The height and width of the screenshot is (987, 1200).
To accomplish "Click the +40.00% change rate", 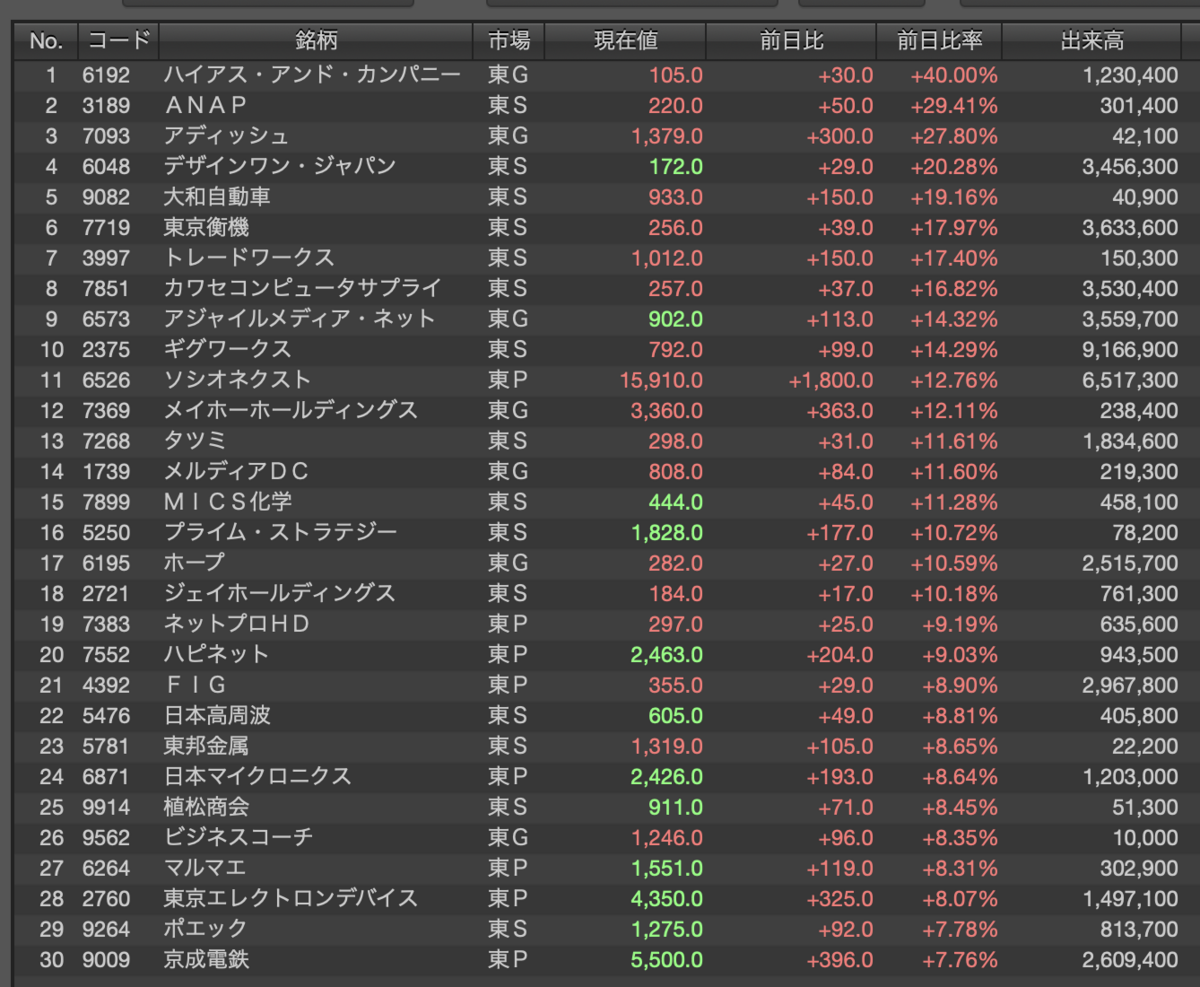I will pyautogui.click(x=954, y=75).
